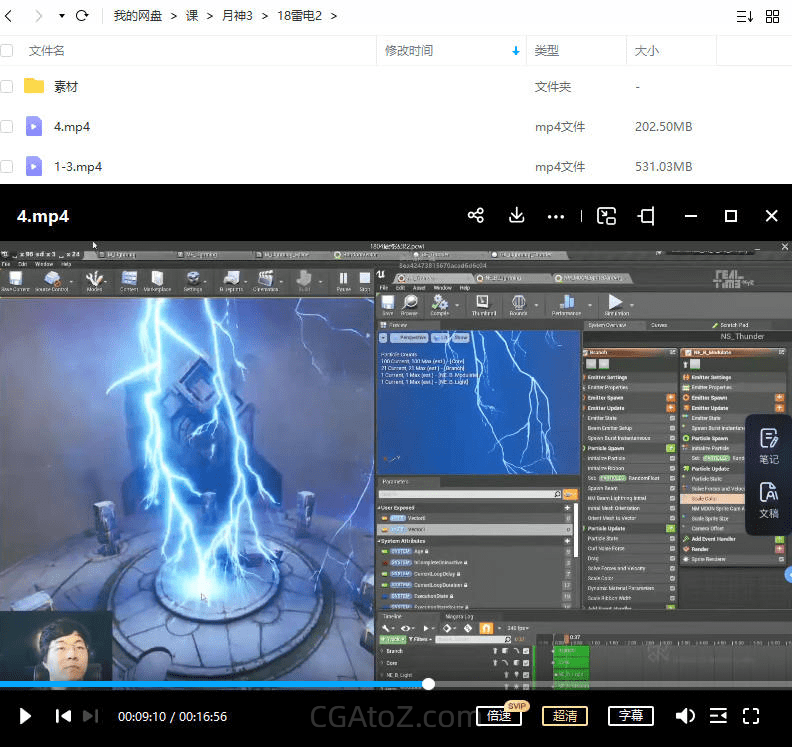Image resolution: width=792 pixels, height=747 pixels.
Task: Switch player to picture-in-picture mode
Action: (x=607, y=216)
